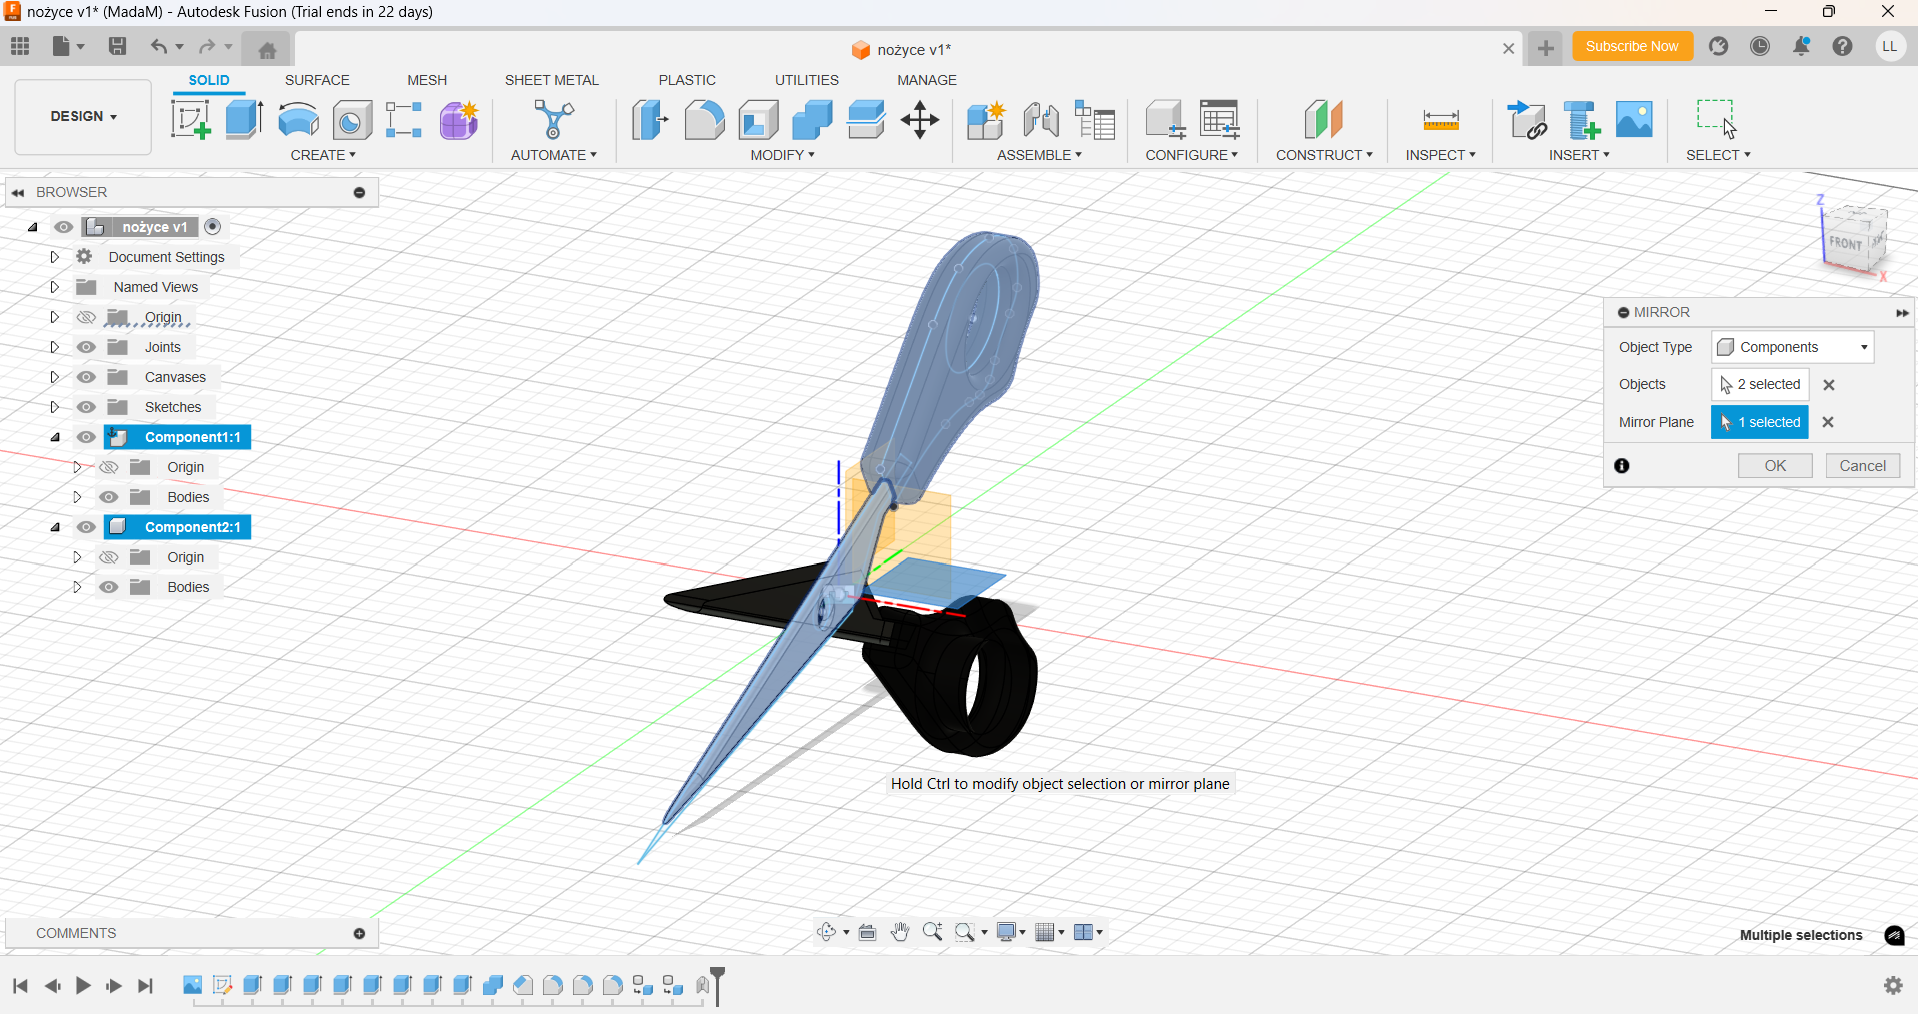Switch to the PLASTIC tab

point(687,80)
